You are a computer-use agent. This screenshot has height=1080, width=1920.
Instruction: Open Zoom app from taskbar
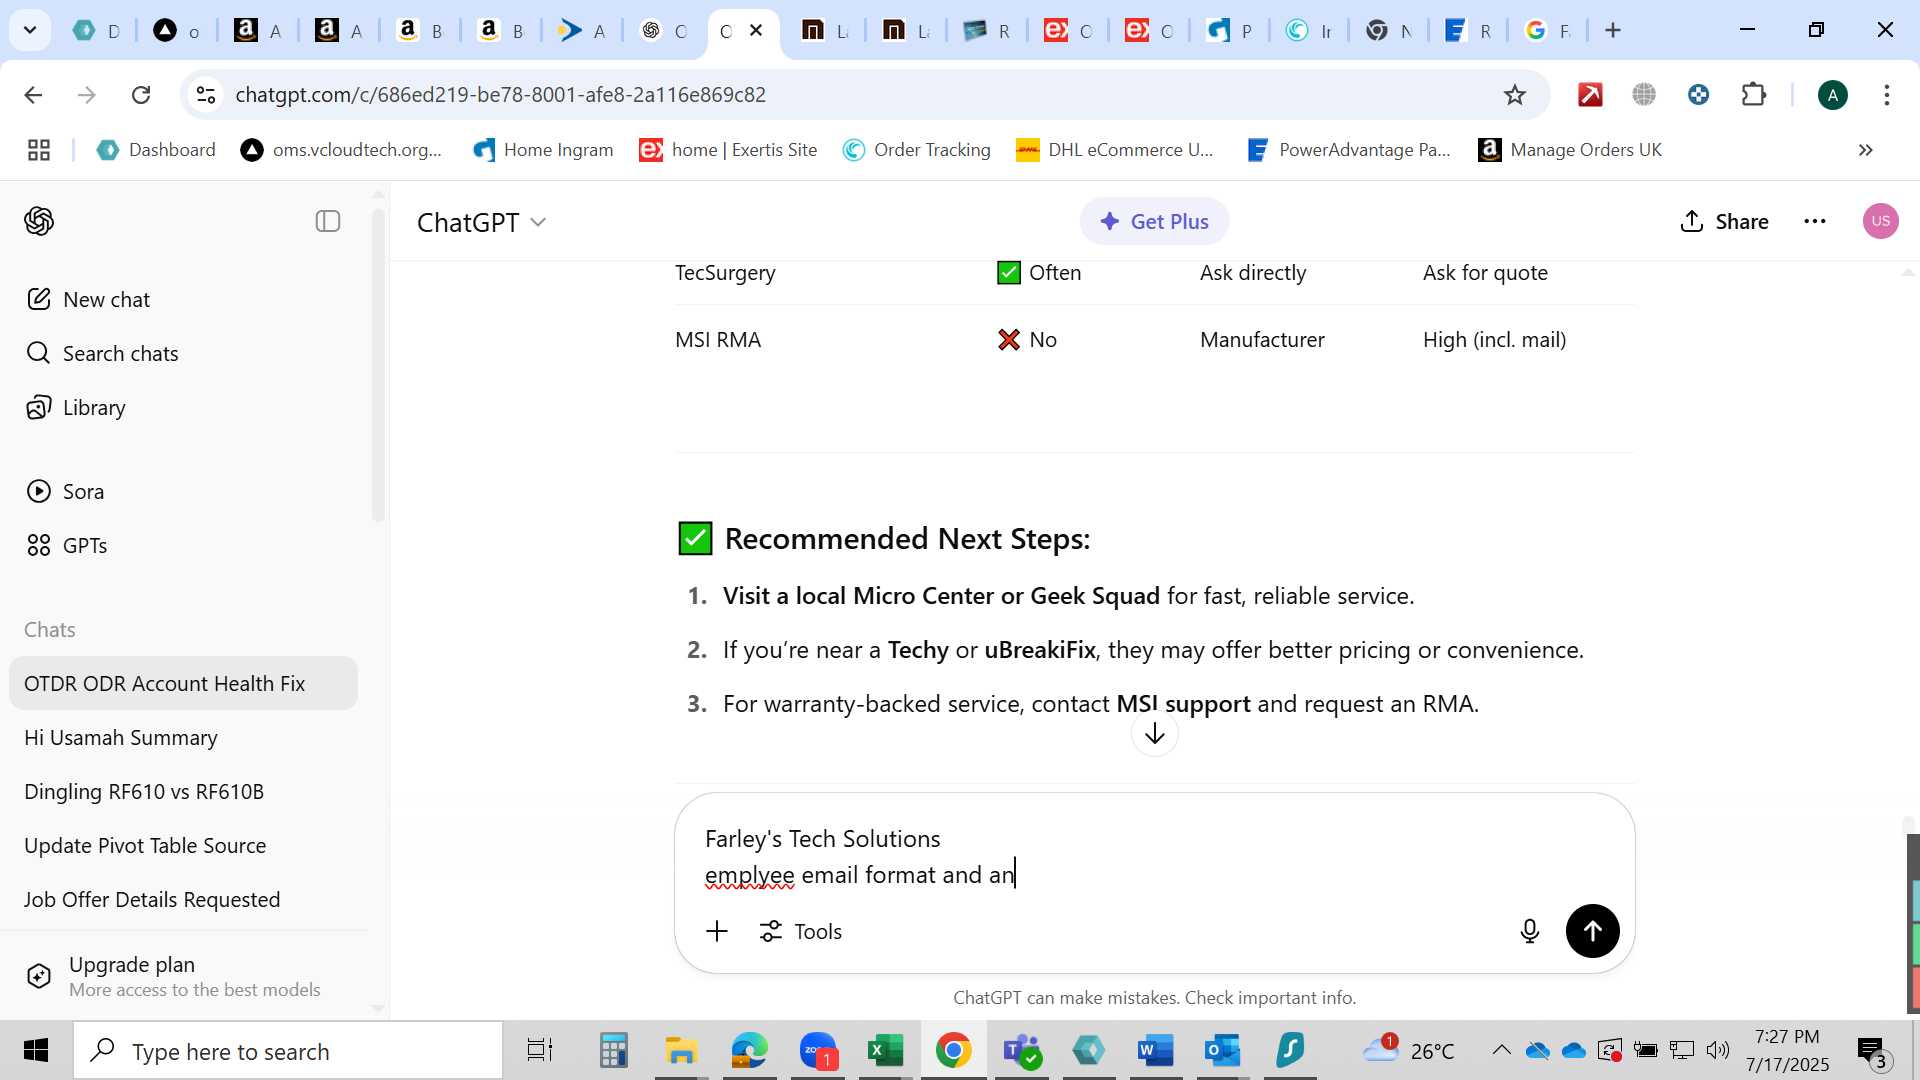(818, 1050)
